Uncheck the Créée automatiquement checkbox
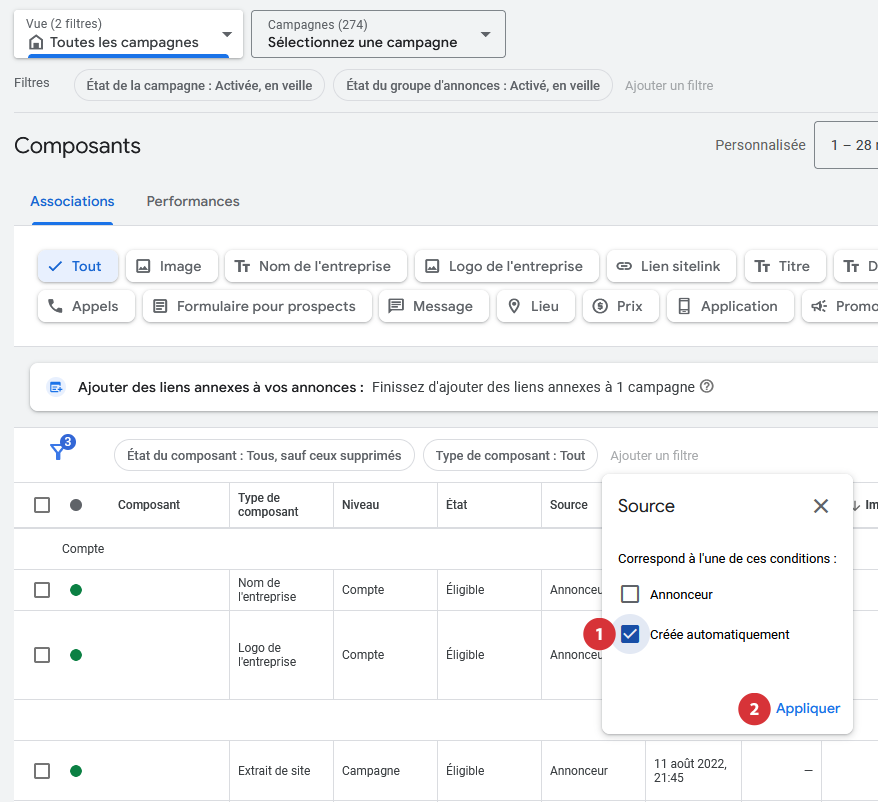The image size is (878, 802). pos(630,634)
